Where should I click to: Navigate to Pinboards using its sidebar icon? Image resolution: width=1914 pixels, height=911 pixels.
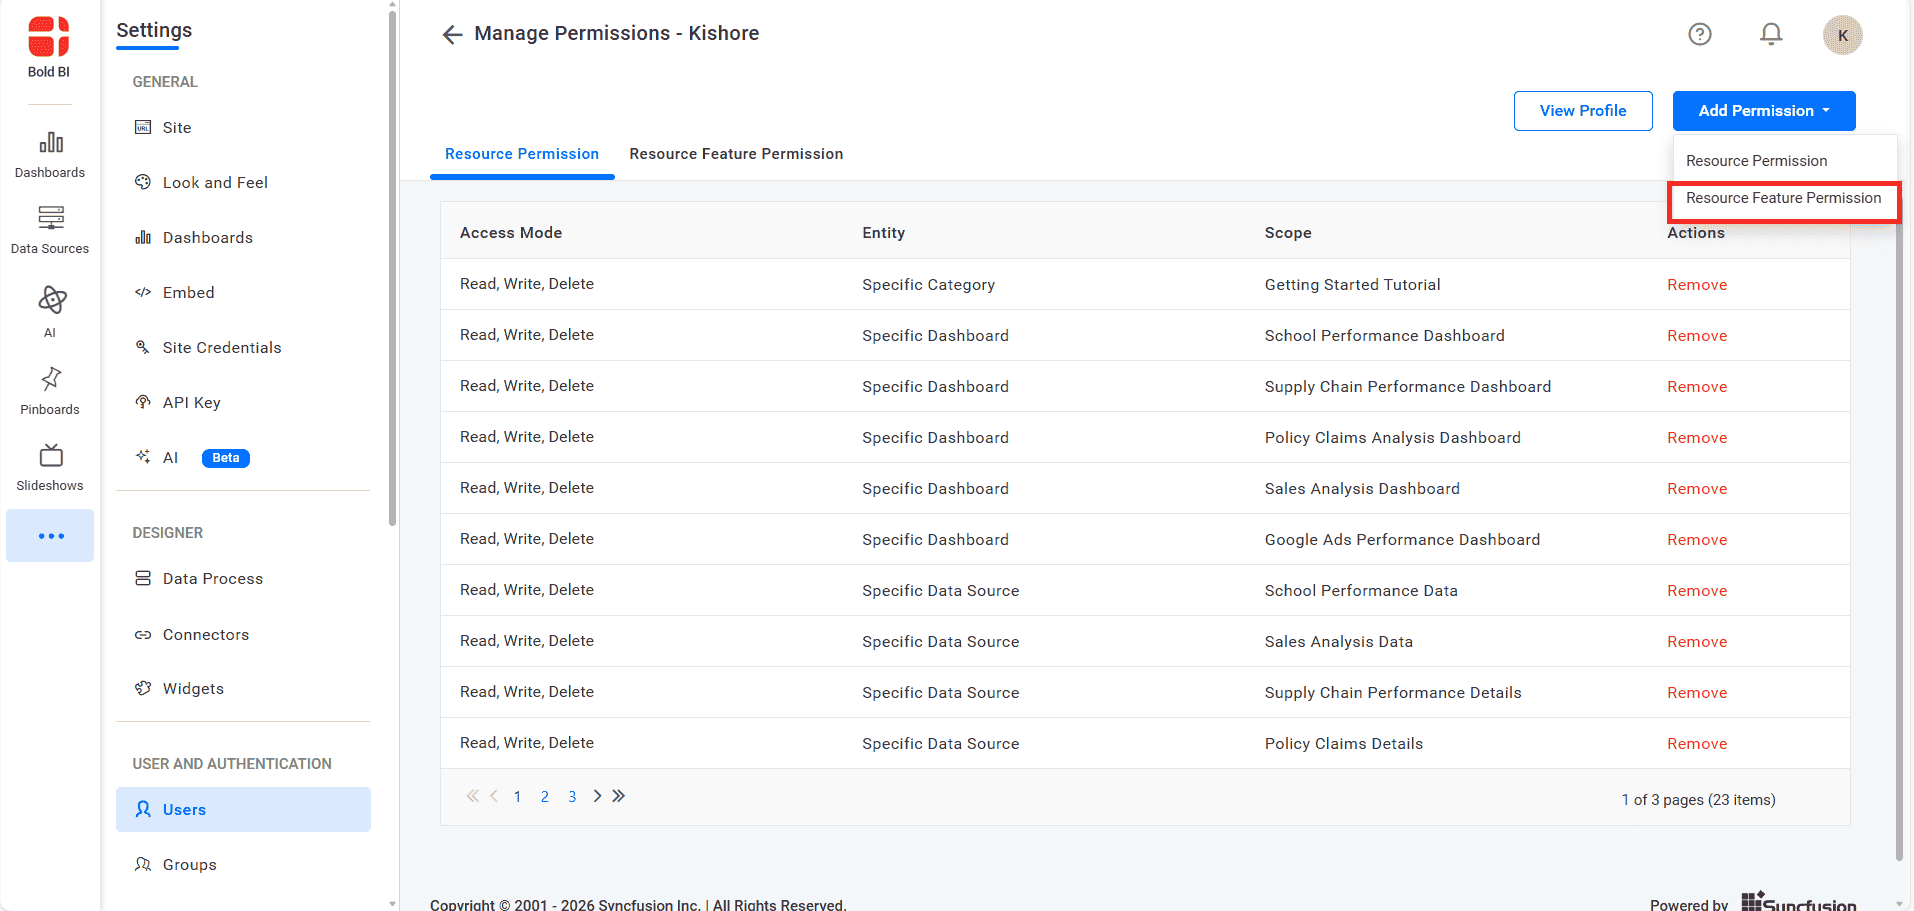(x=49, y=388)
